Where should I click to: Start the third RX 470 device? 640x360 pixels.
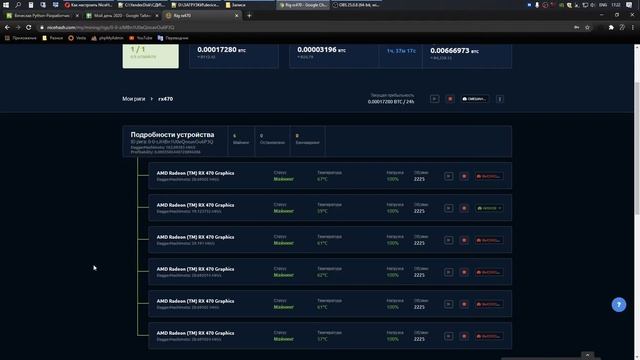click(x=449, y=240)
